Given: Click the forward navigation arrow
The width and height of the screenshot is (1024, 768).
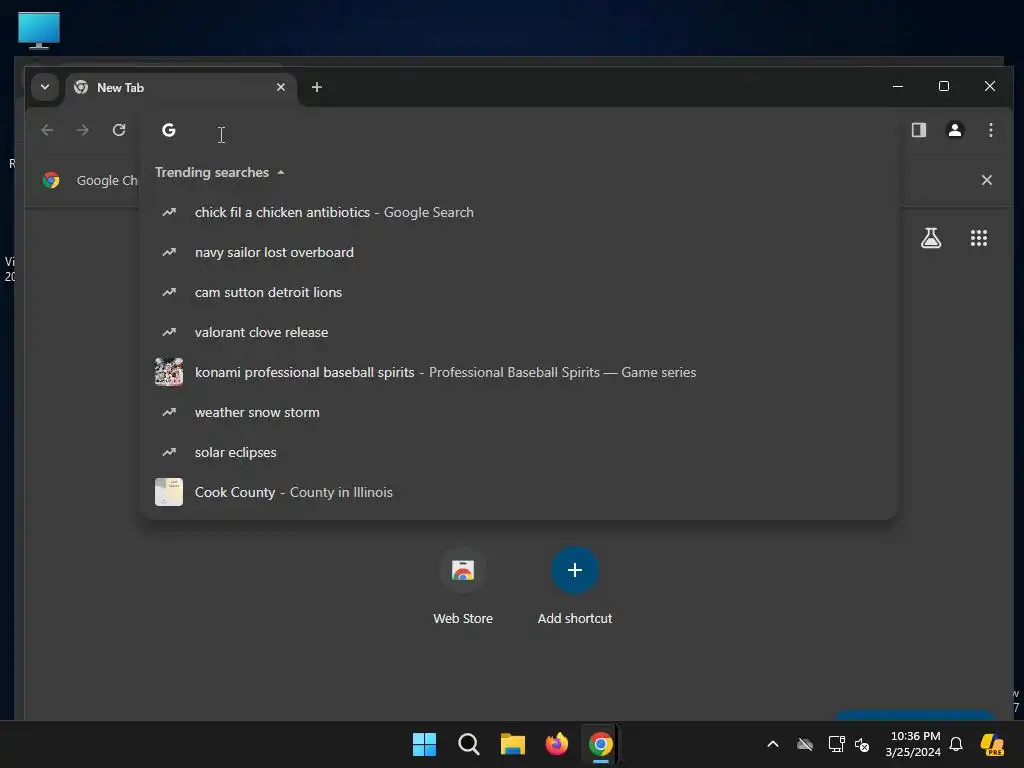Looking at the screenshot, I should (x=82, y=130).
